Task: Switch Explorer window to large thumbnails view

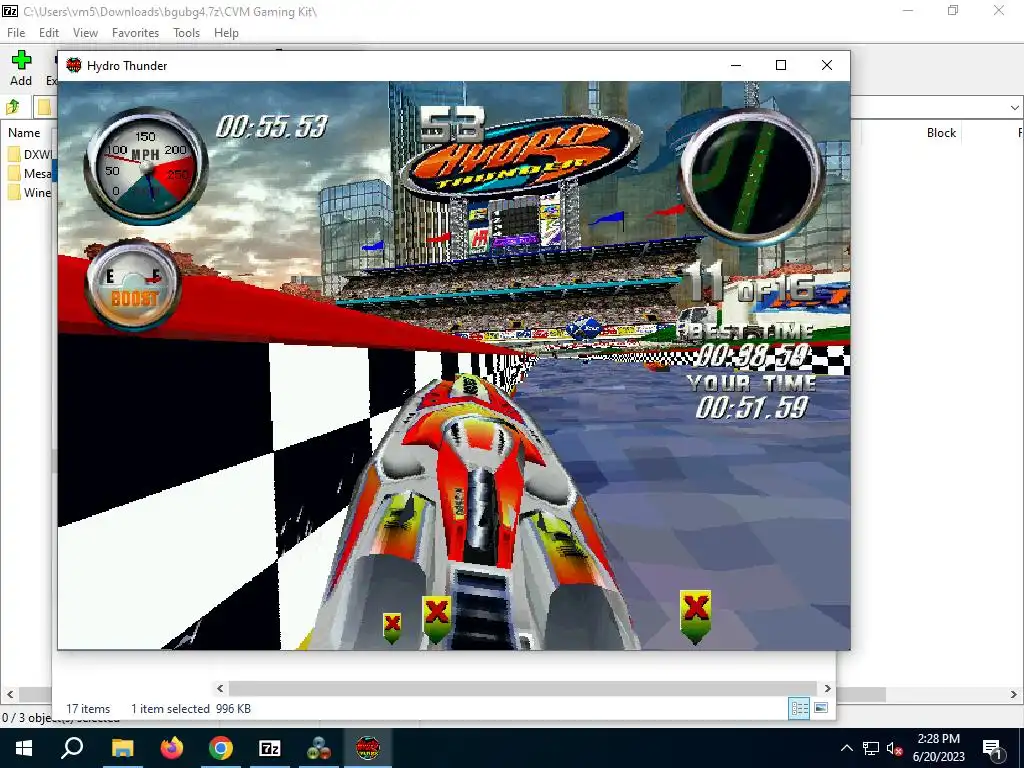Action: [x=821, y=708]
